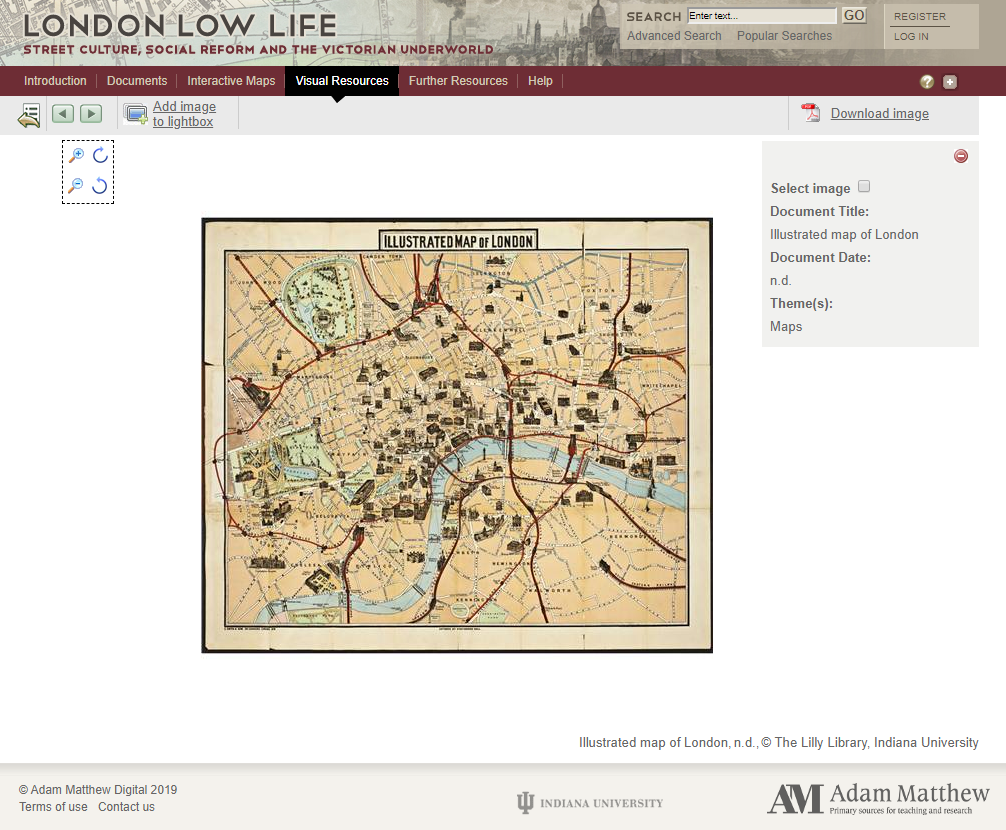Click the REGISTER link
This screenshot has height=830, width=1006.
[x=919, y=17]
